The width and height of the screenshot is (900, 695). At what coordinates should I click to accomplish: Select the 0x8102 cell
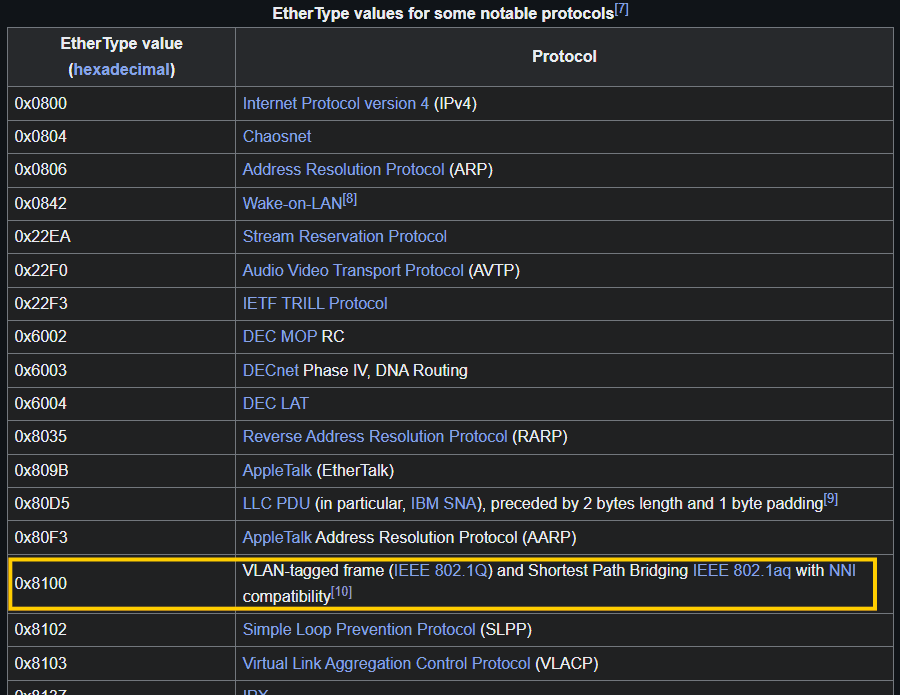[121, 630]
